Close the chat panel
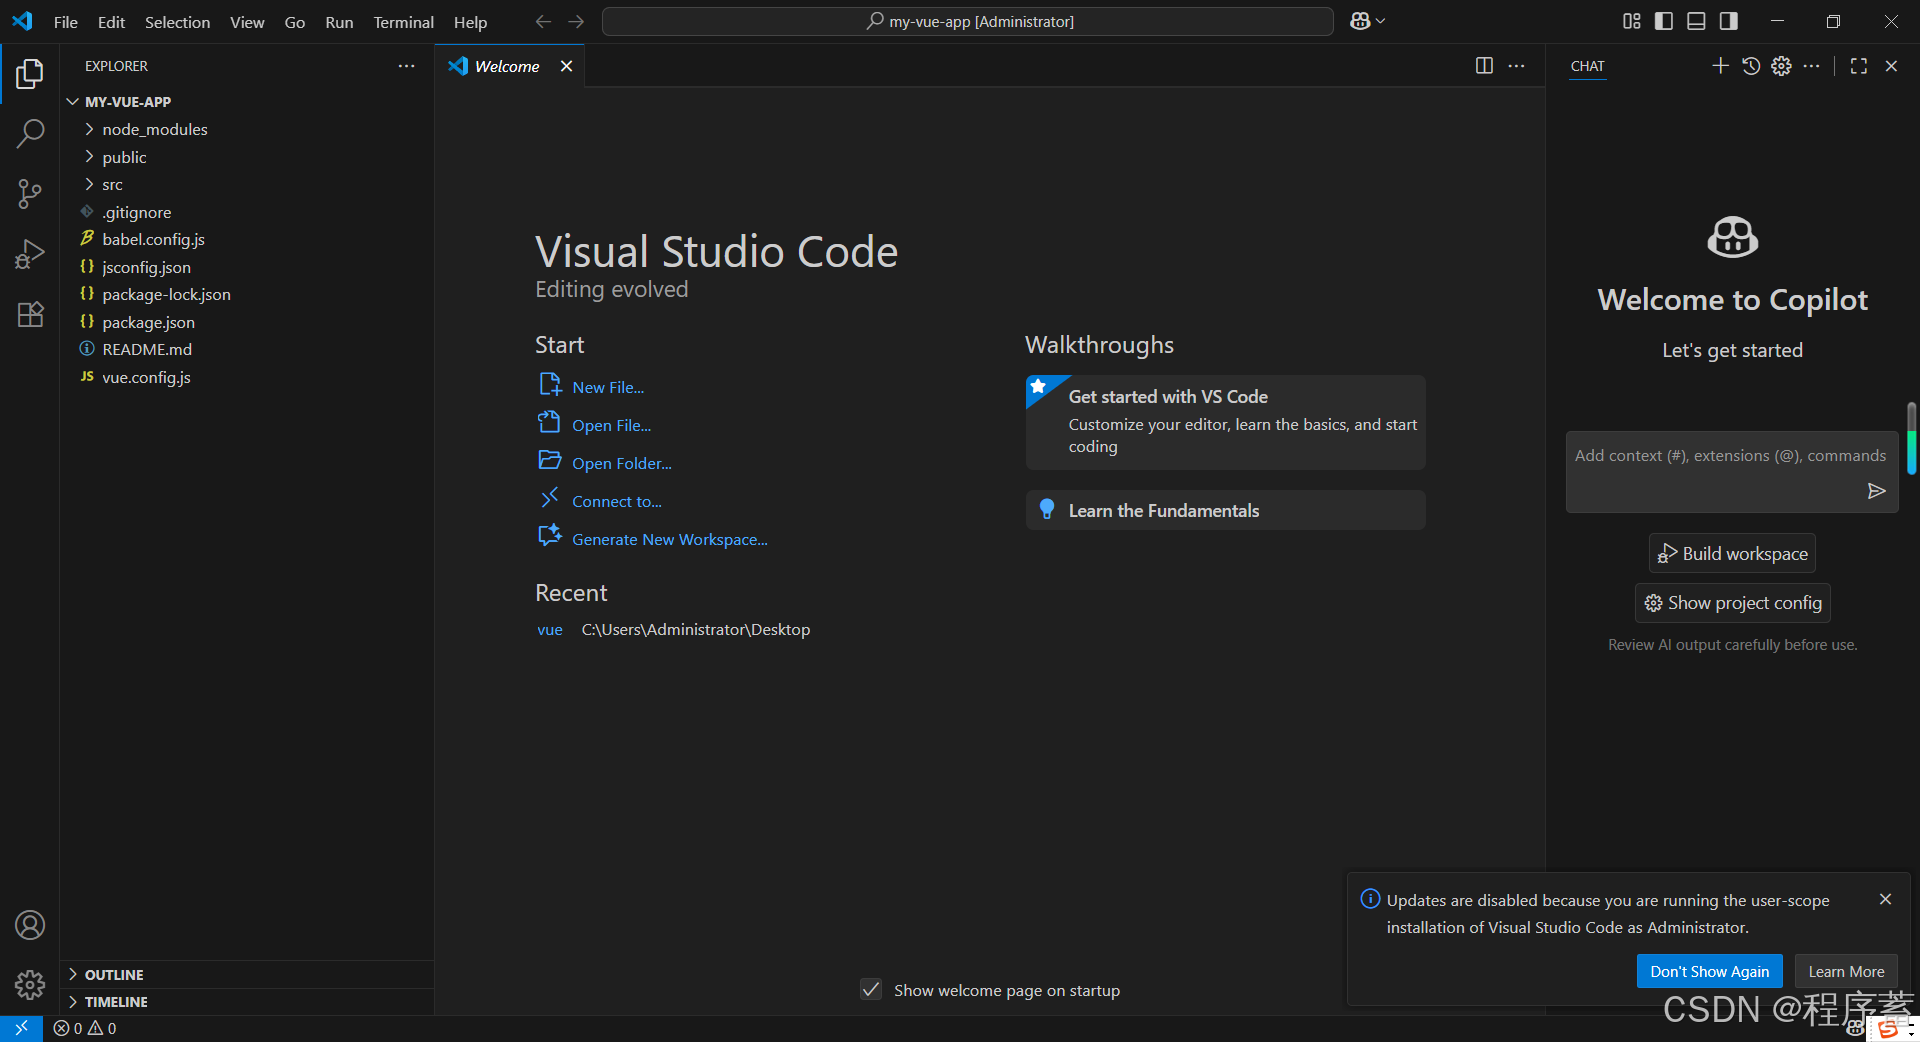 pos(1891,66)
